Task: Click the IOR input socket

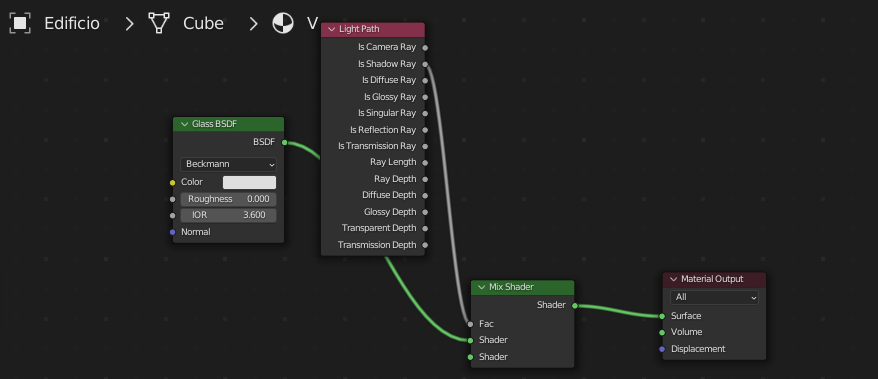Action: coord(172,216)
